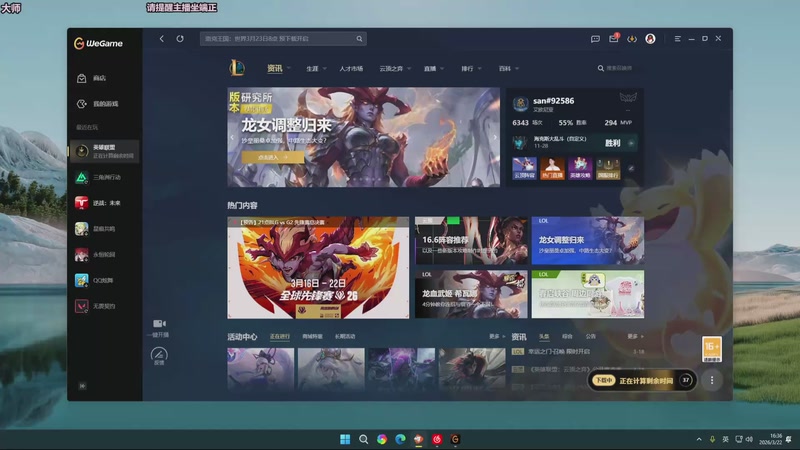Open 我的游戏 in the sidebar
Viewport: 800px width, 450px height.
coord(104,104)
